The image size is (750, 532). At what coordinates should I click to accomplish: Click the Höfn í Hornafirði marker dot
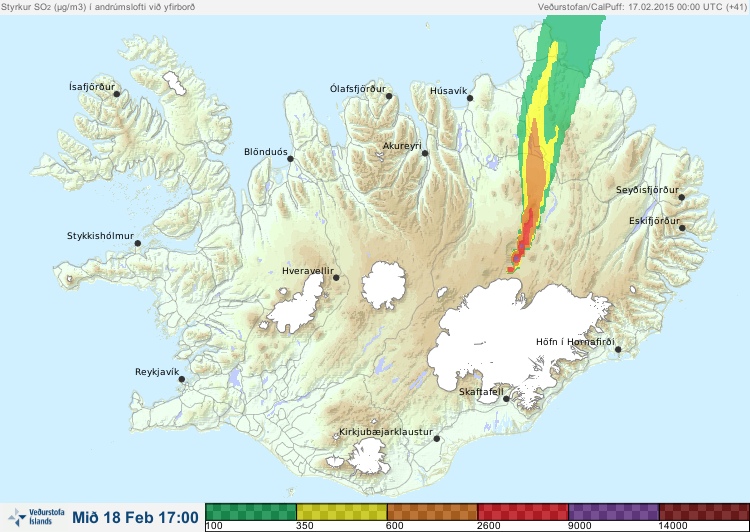point(618,350)
